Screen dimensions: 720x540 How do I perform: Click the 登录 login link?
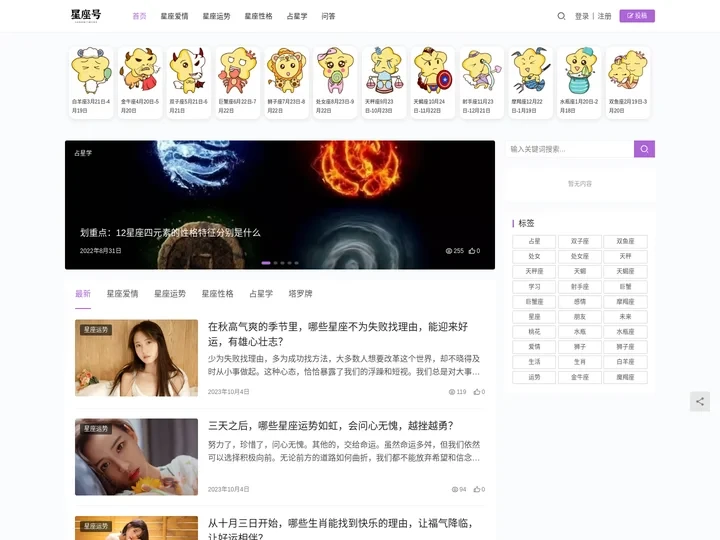[582, 16]
